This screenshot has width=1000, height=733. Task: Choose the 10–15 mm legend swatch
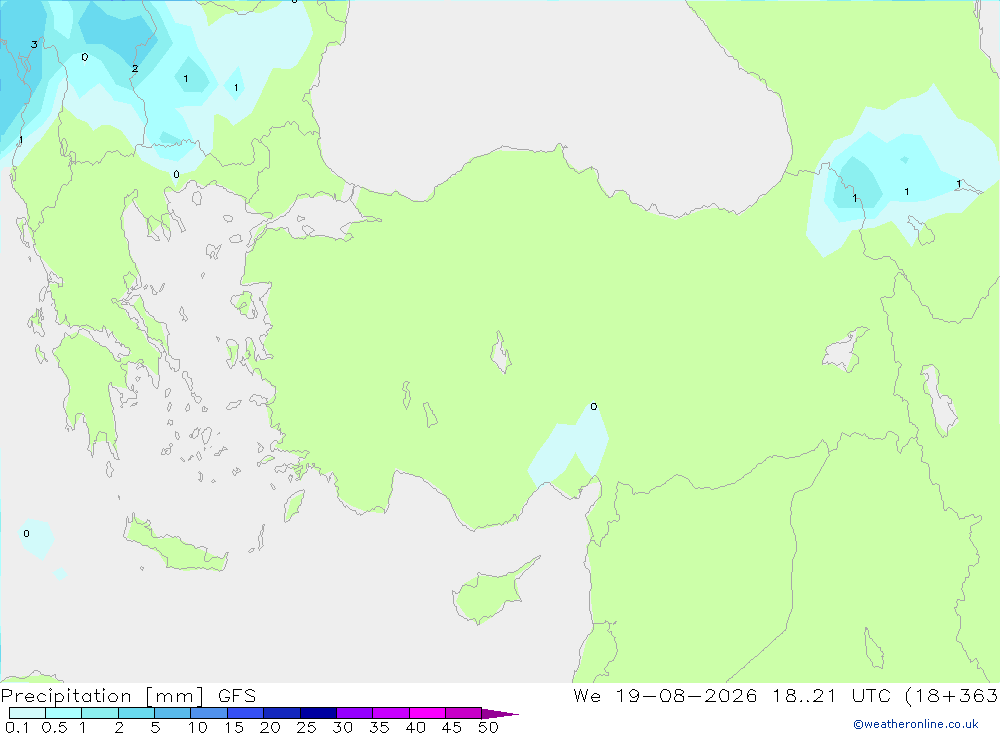point(209,713)
